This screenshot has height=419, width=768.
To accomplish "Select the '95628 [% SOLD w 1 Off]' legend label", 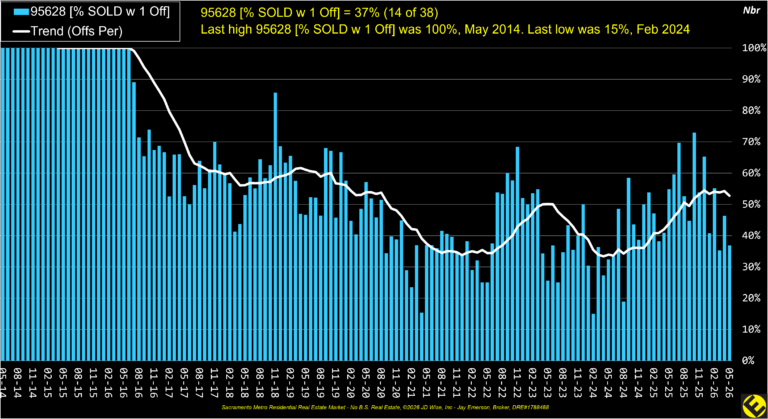I will coord(100,12).
